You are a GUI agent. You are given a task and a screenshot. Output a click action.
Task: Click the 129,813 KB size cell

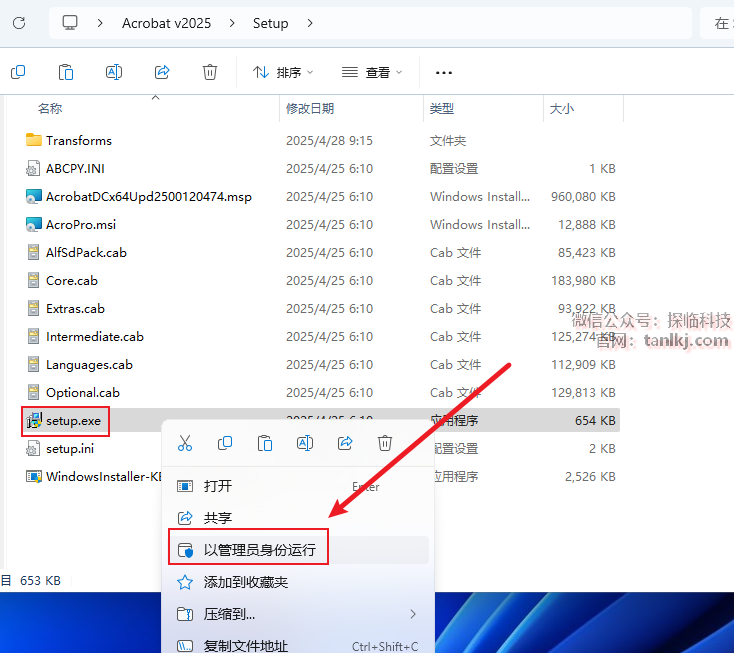coord(583,392)
